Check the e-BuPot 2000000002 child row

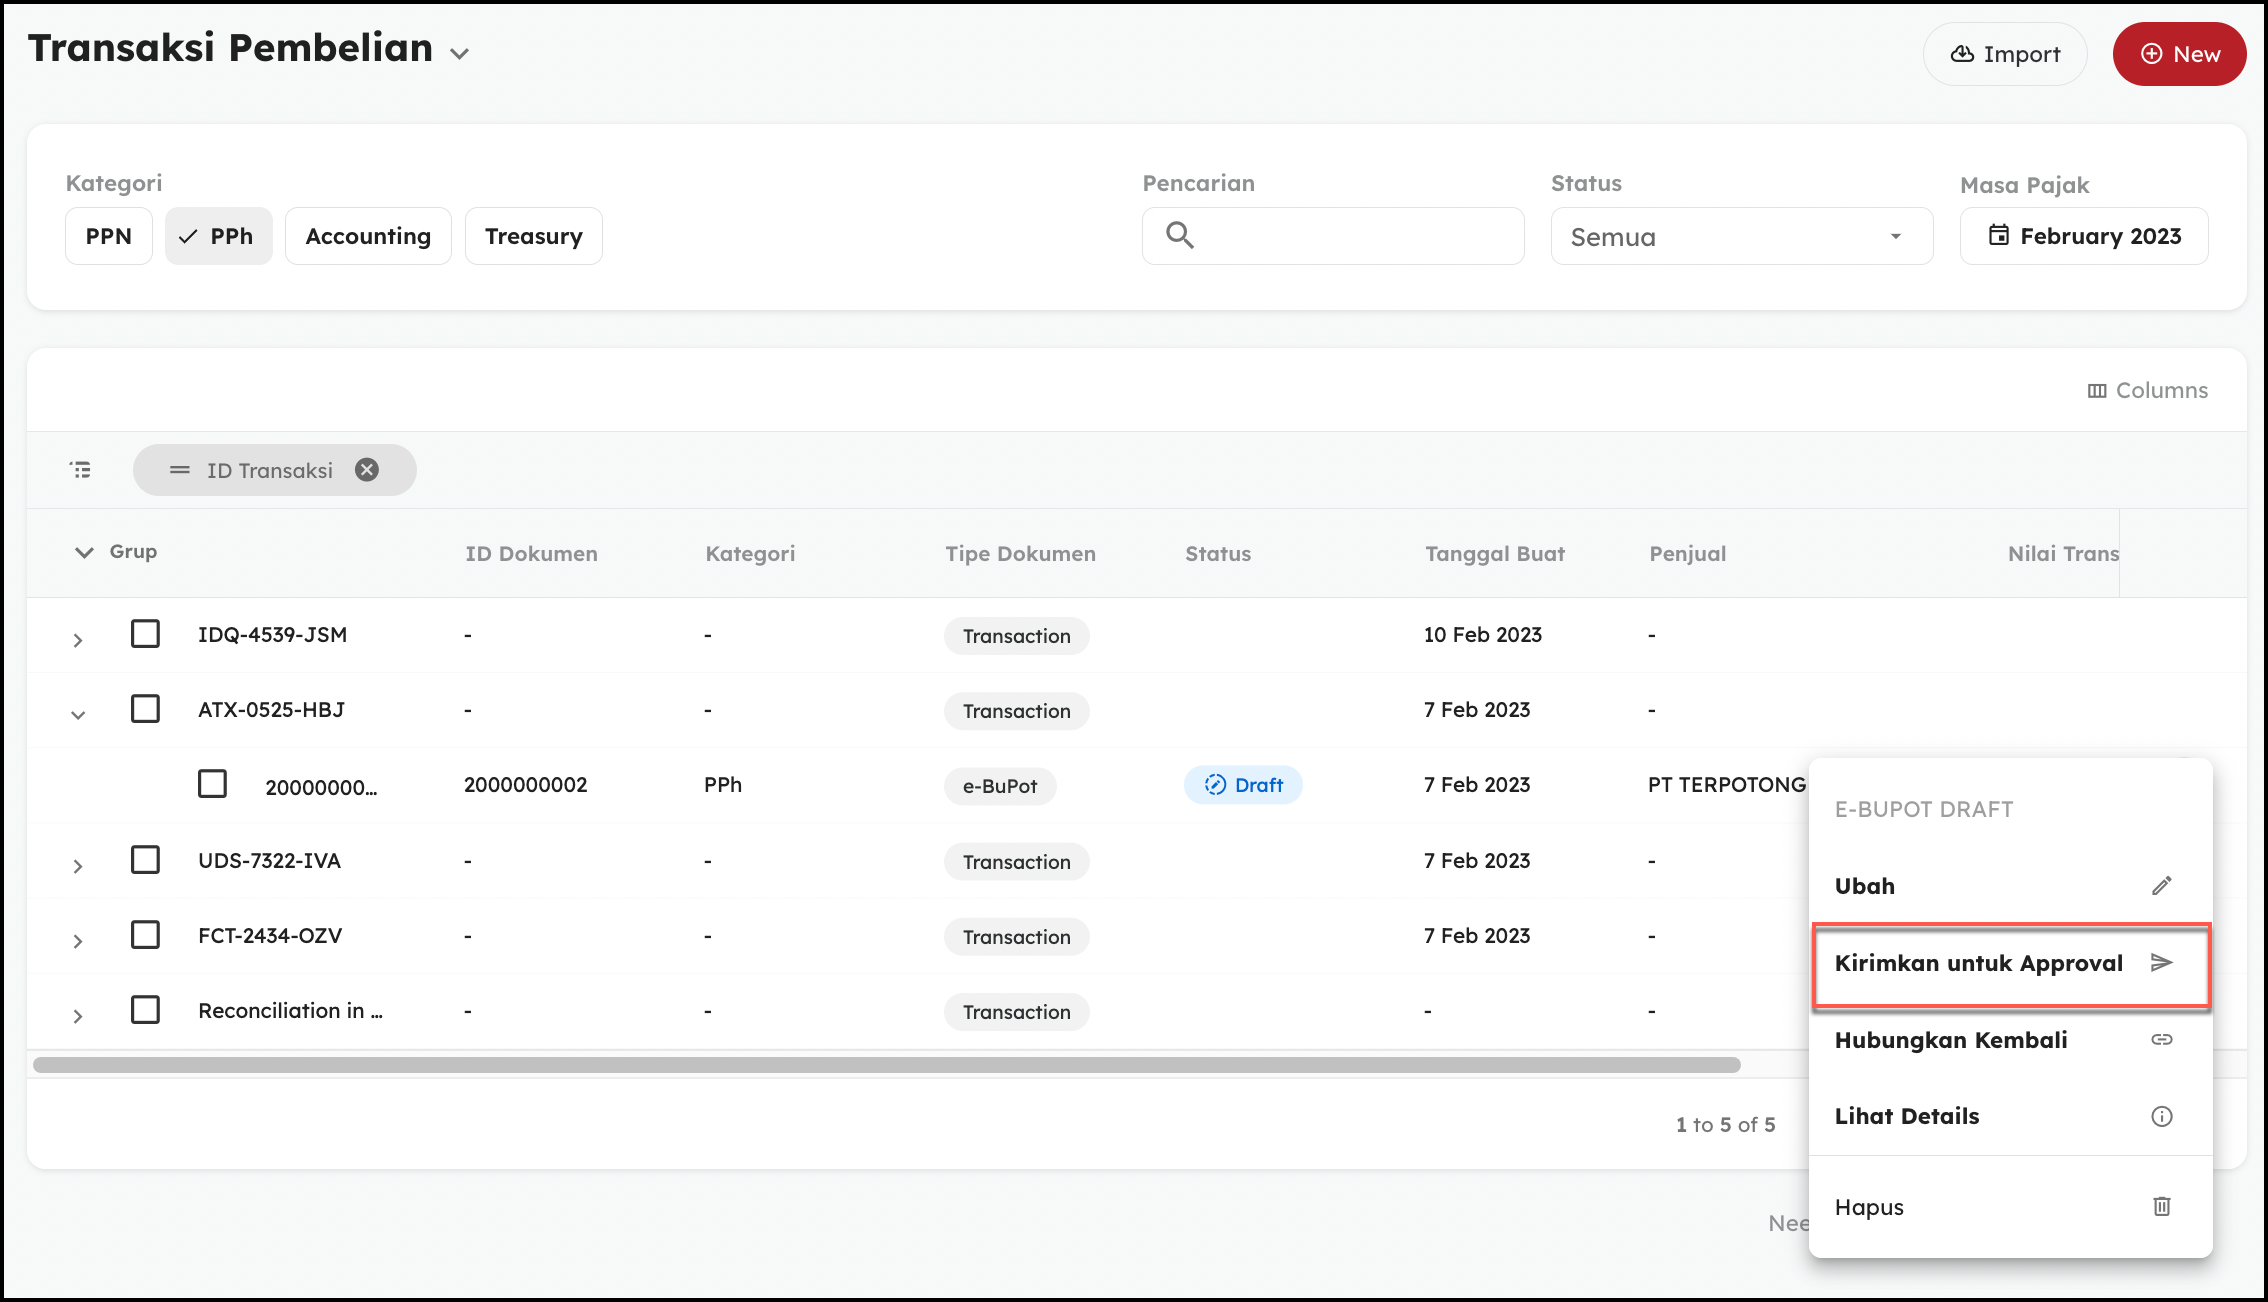coord(212,784)
